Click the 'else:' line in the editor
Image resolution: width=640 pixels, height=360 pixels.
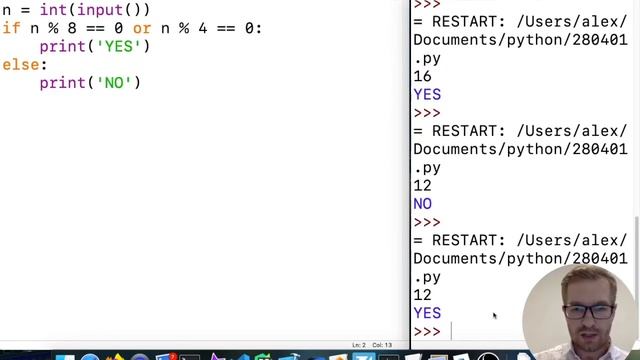[x=25, y=65]
